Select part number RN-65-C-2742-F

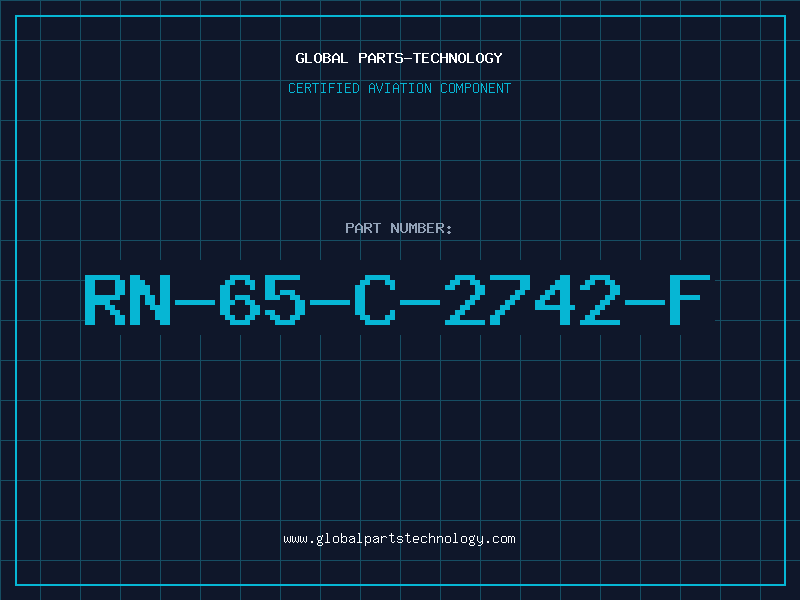tap(397, 300)
